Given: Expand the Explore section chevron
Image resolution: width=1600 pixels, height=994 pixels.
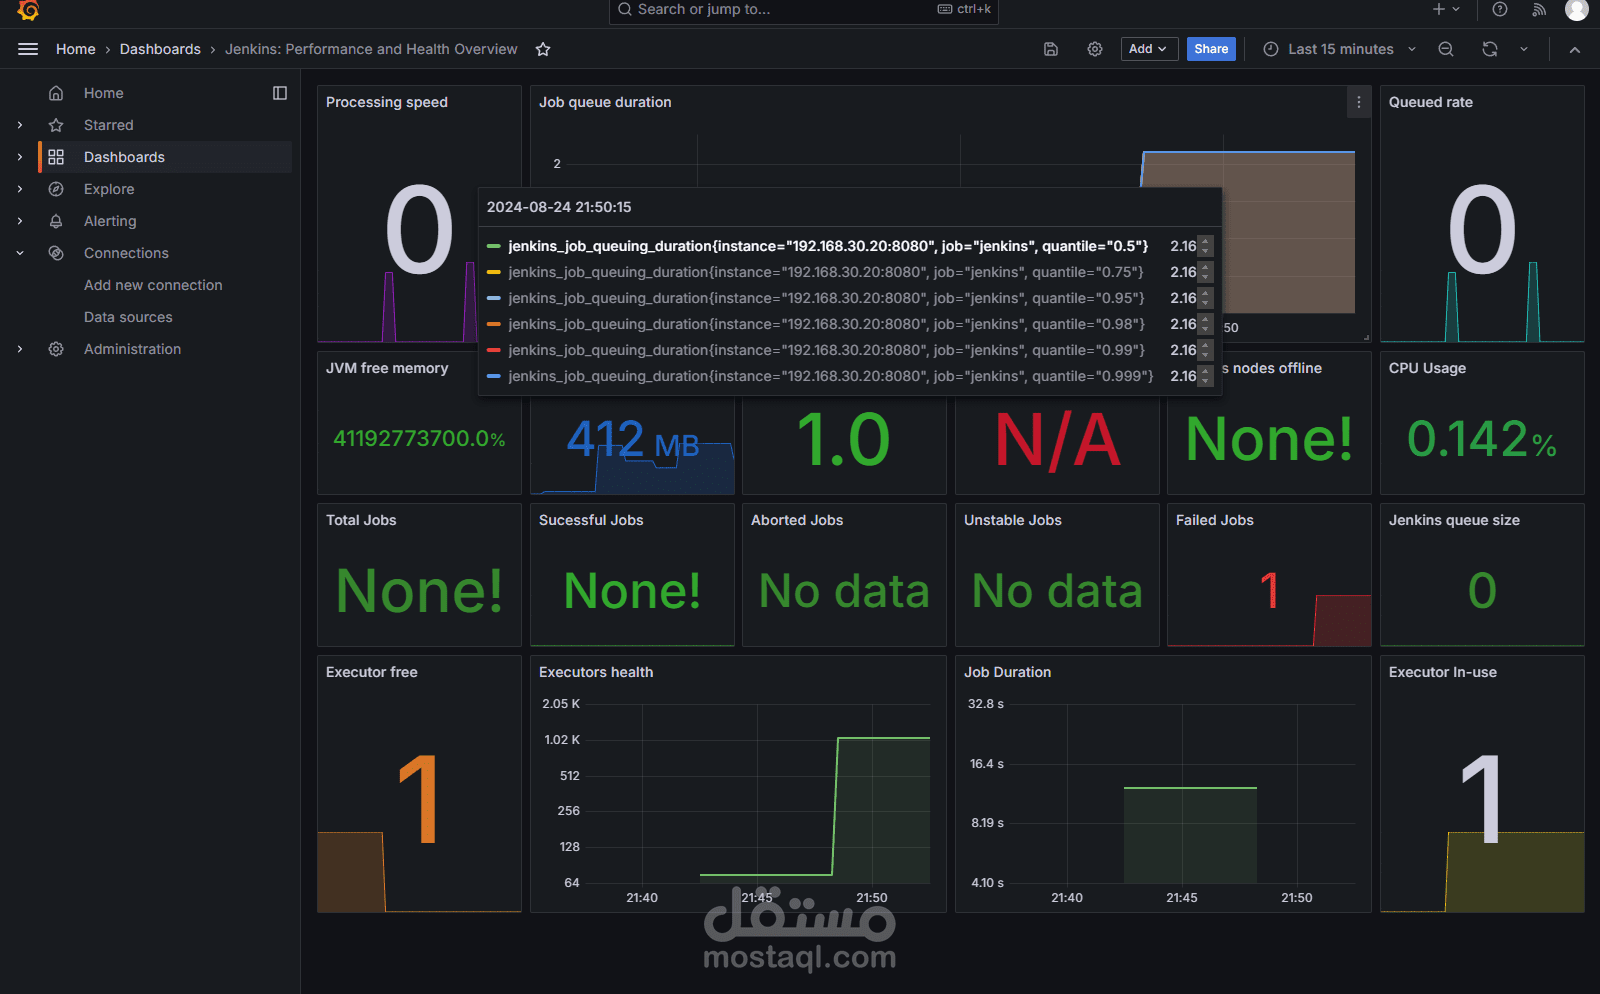Looking at the screenshot, I should click(20, 189).
